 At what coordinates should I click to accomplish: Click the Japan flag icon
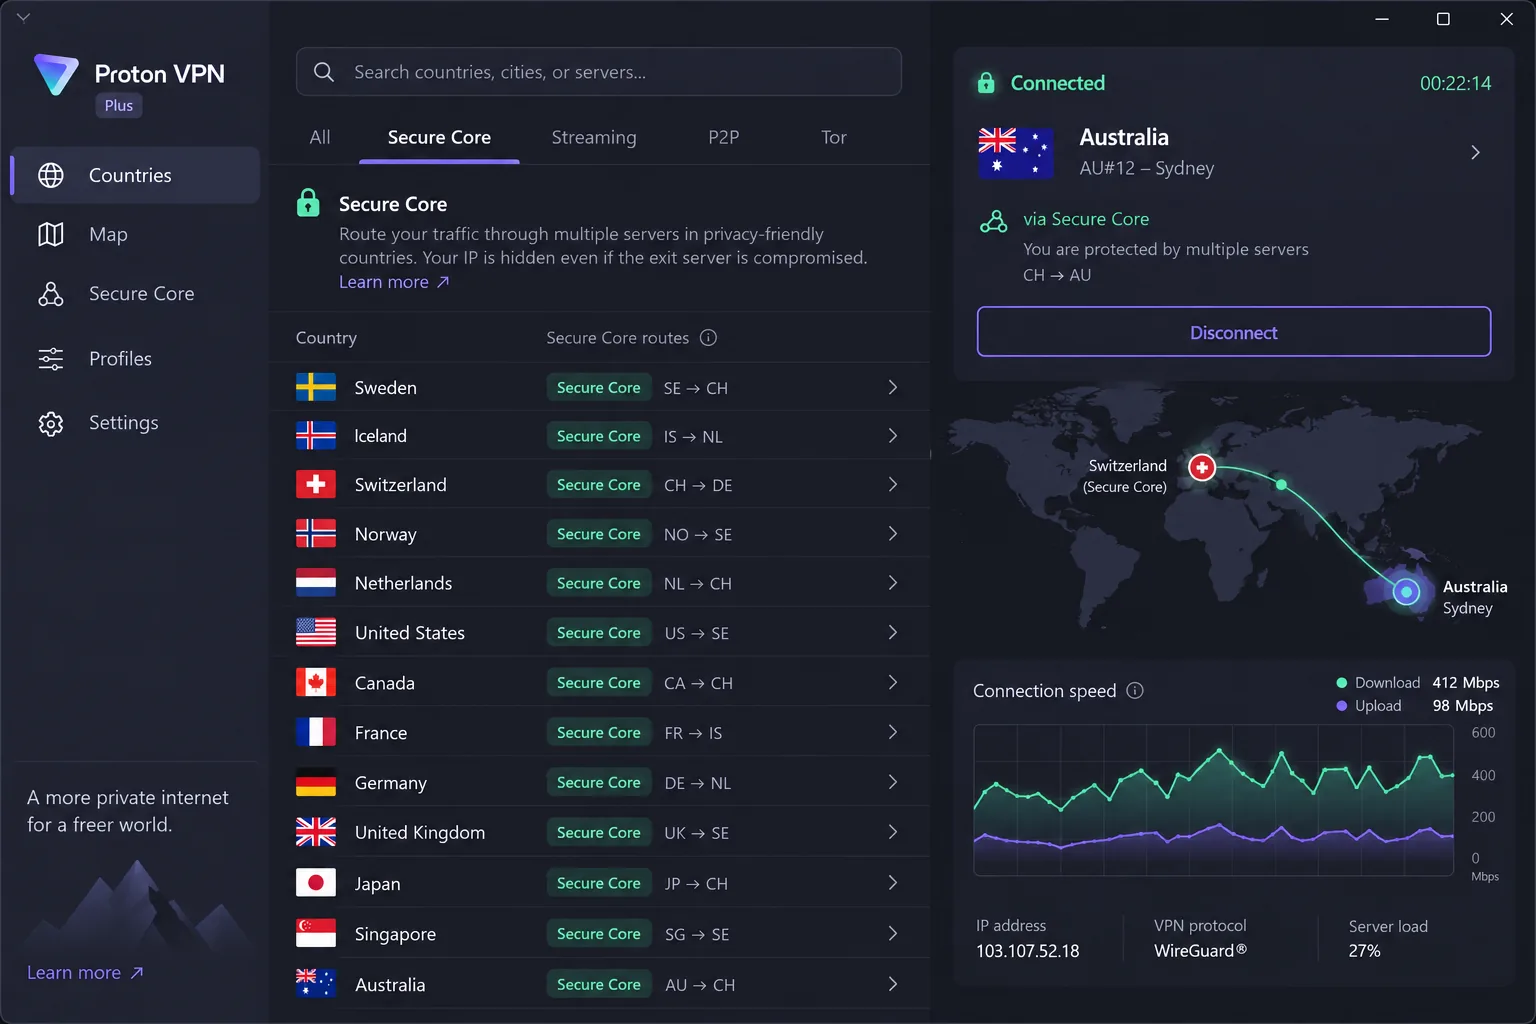coord(316,883)
